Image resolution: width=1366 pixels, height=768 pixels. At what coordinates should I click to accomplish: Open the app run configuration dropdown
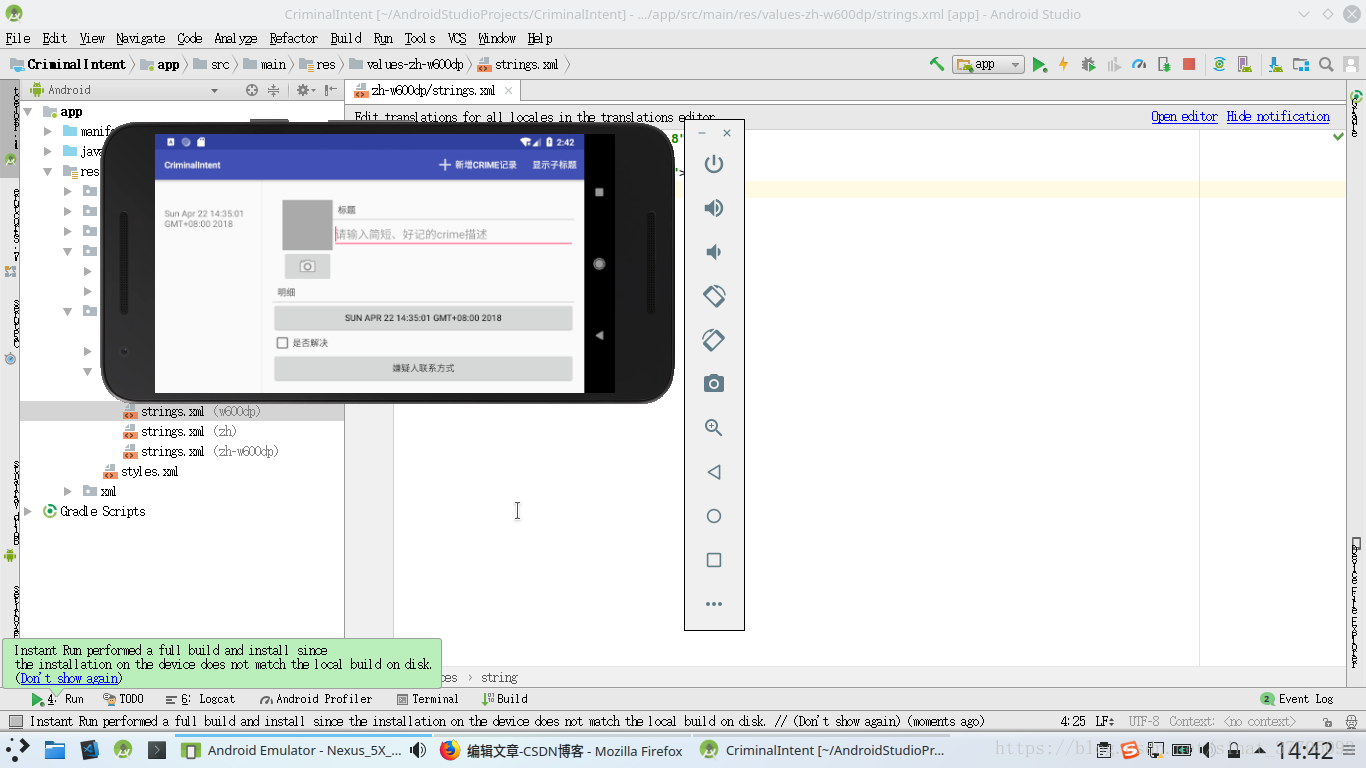tap(988, 64)
